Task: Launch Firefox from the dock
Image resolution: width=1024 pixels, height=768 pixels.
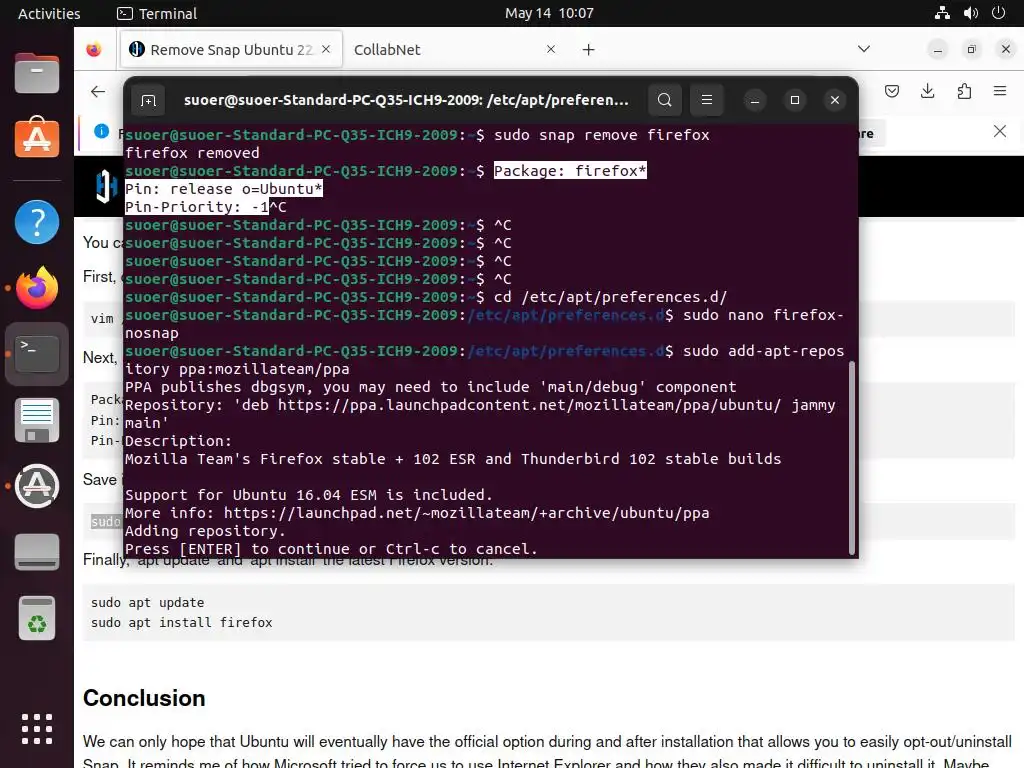Action: pyautogui.click(x=37, y=288)
